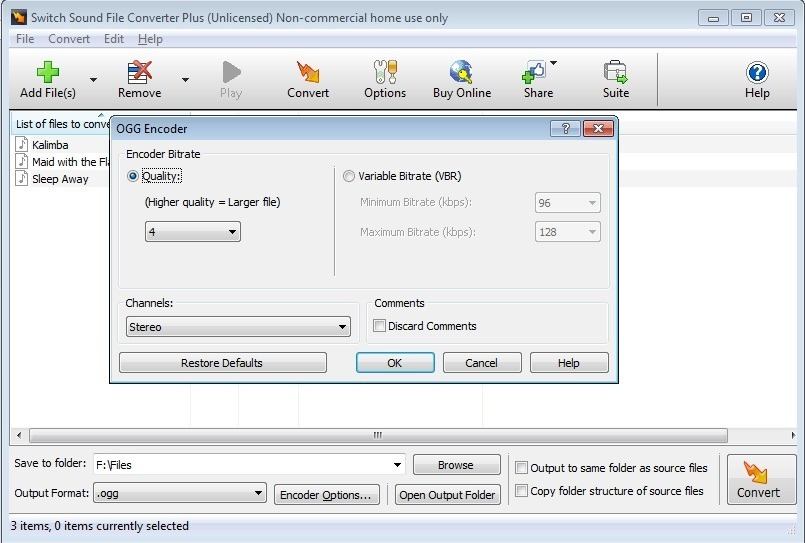Click the Sleep Away file music icon
805x543 pixels.
[x=22, y=178]
